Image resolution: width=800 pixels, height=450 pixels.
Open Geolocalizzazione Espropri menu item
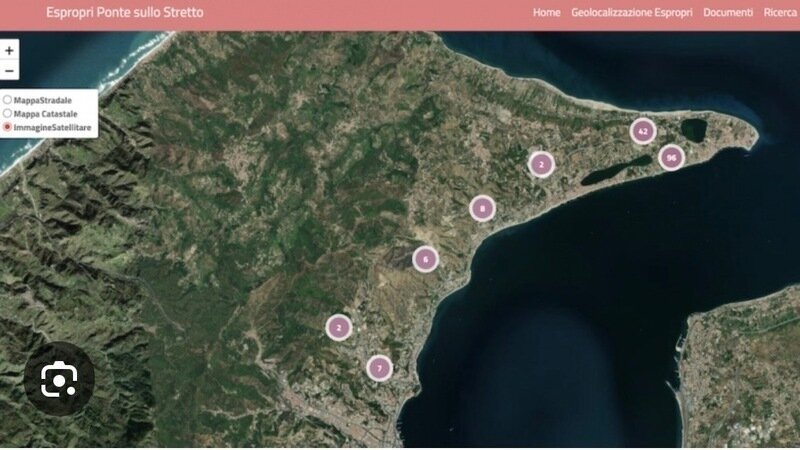point(632,13)
